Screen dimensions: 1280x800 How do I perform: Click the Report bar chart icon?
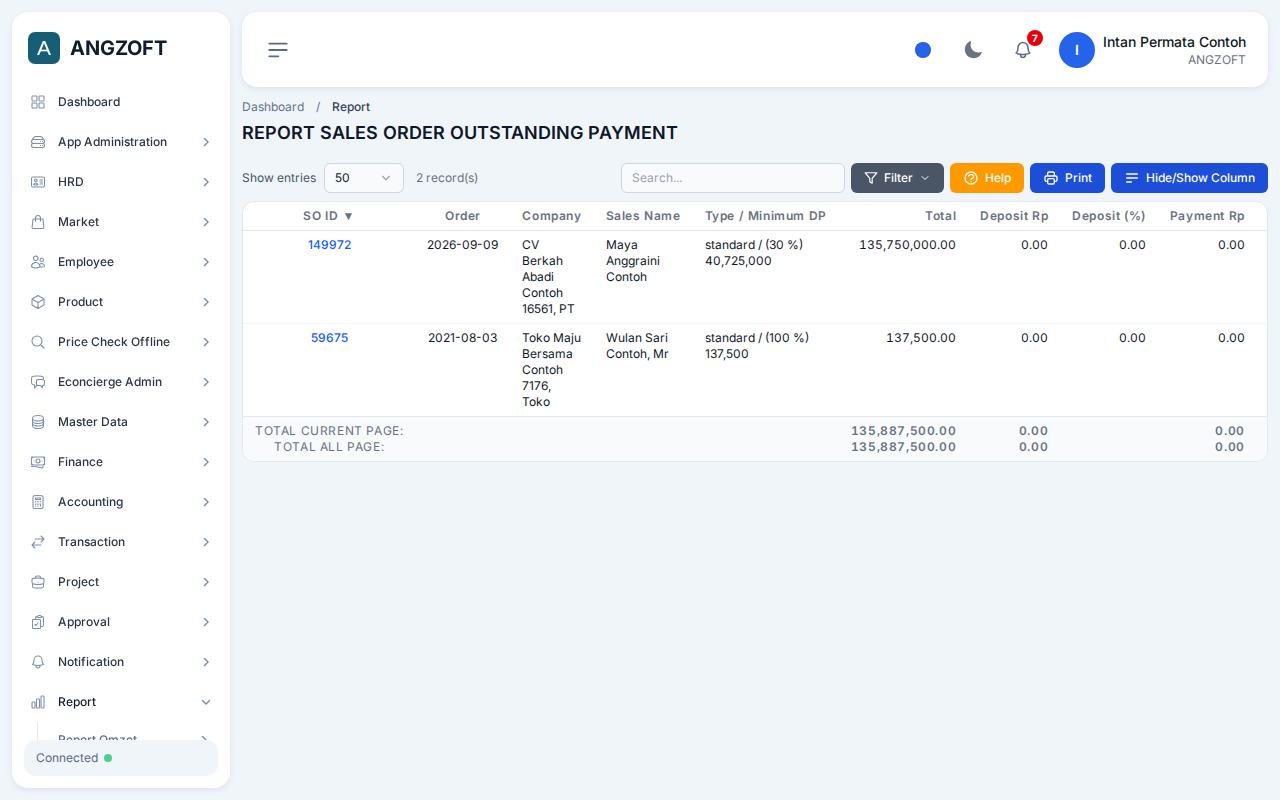(x=38, y=702)
